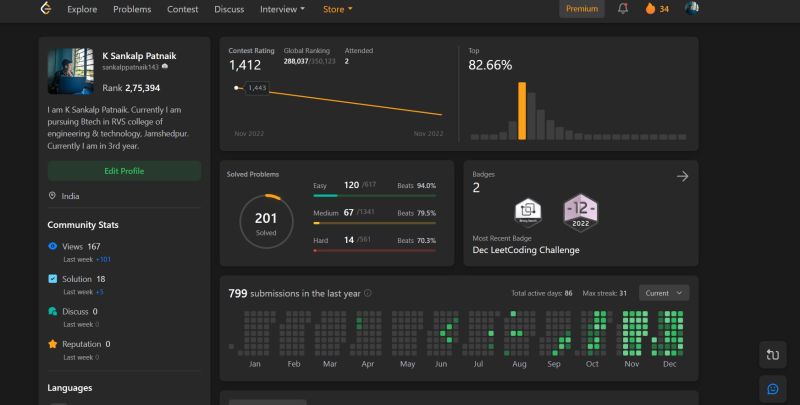Click the Medium 67 solved count

pos(348,213)
